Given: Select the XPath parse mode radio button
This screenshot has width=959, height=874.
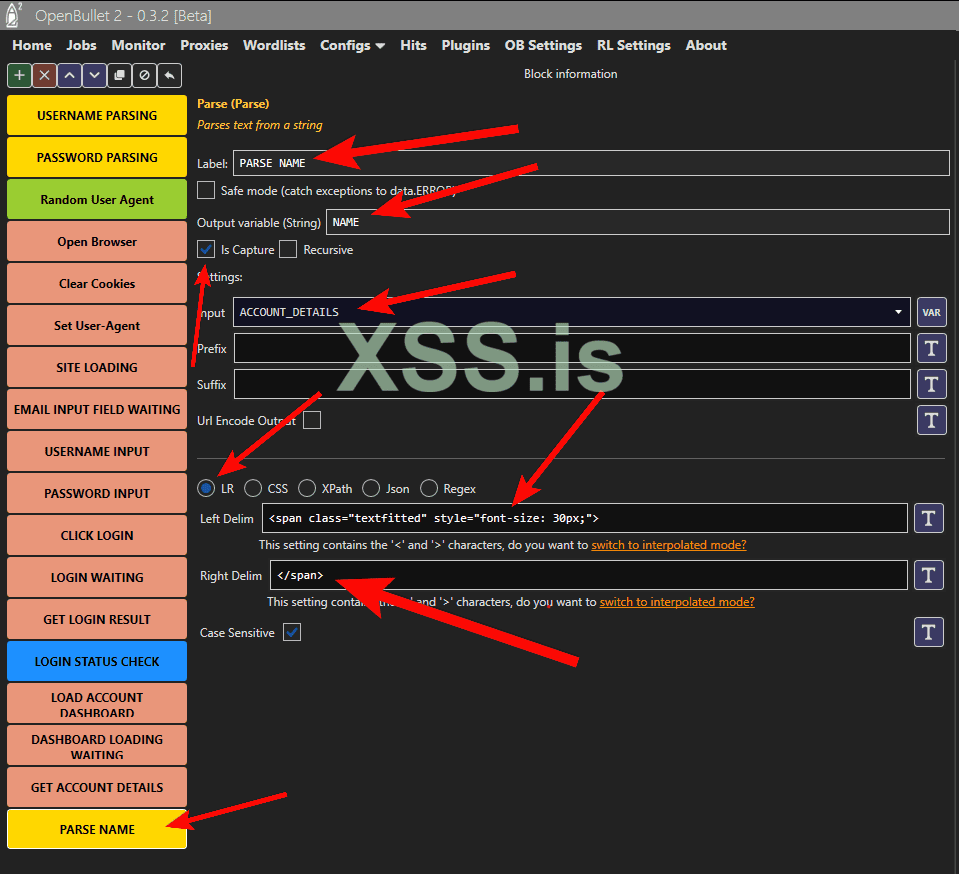Looking at the screenshot, I should pyautogui.click(x=307, y=488).
